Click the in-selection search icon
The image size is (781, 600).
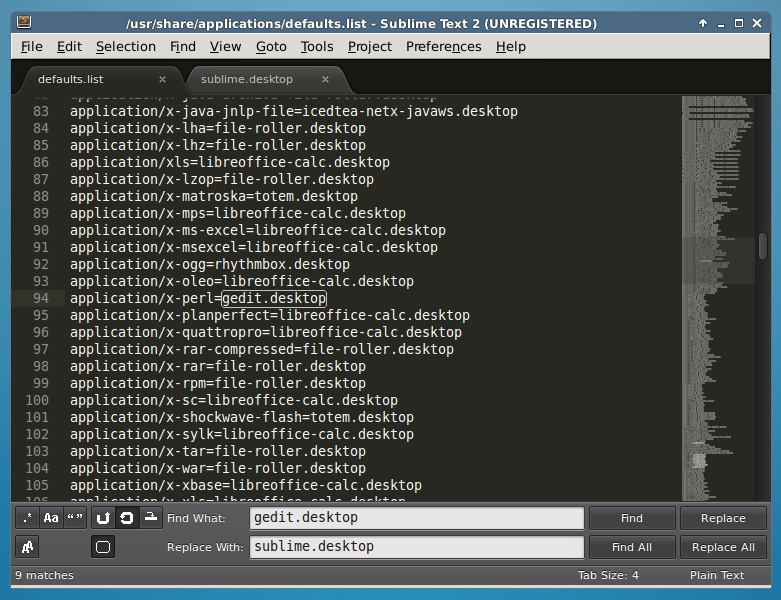point(151,518)
